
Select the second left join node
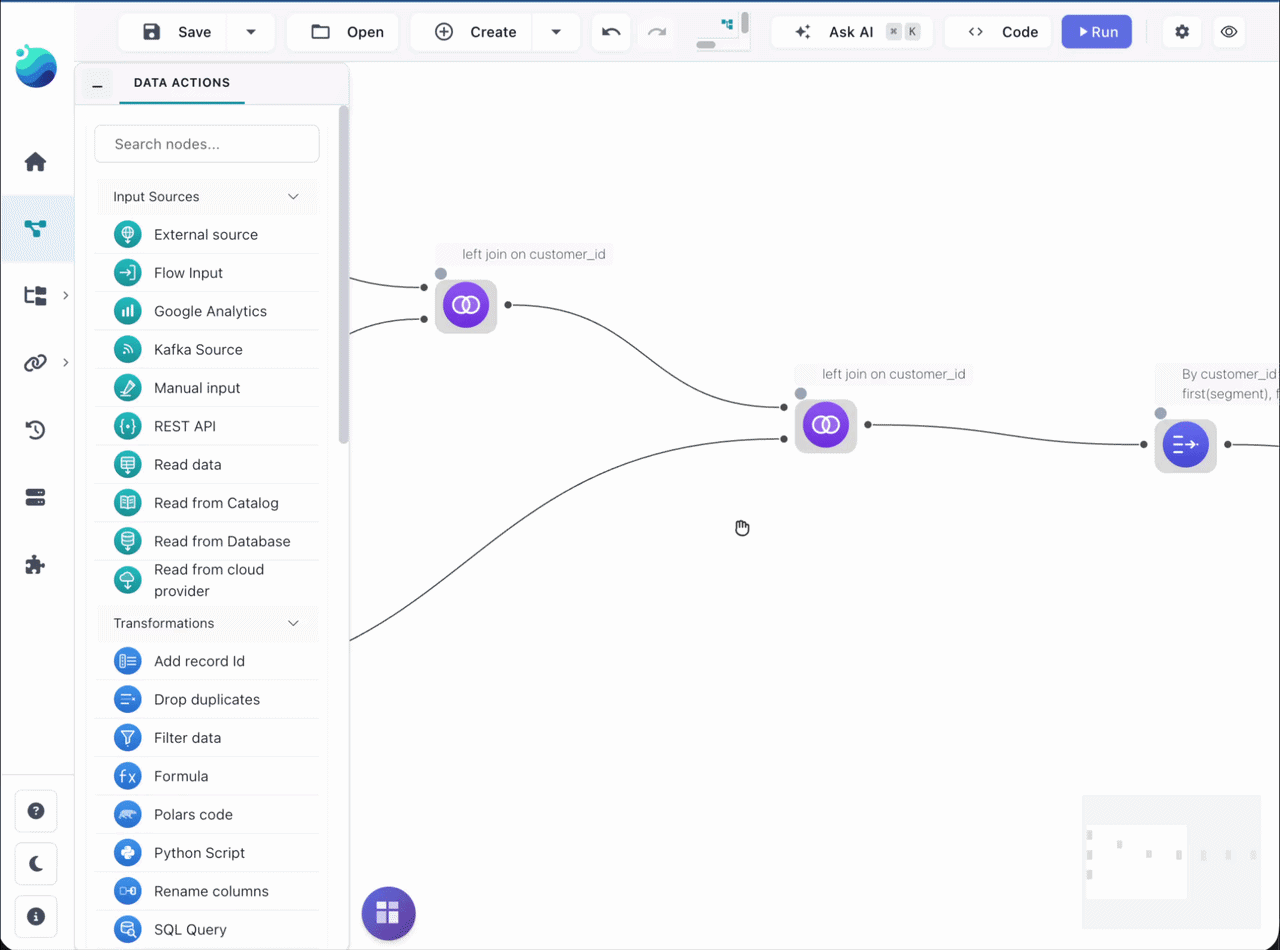click(826, 426)
